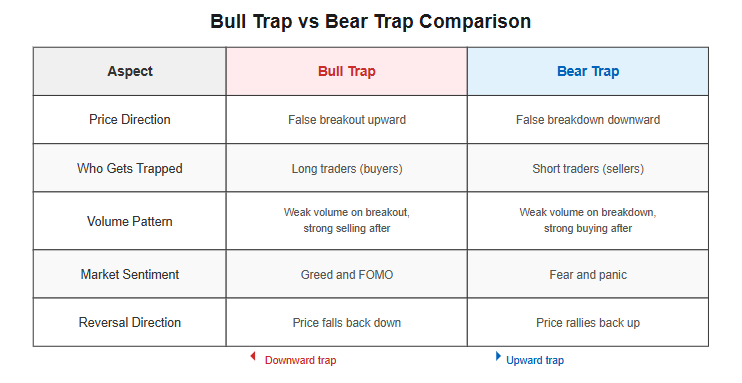
Task: Click the Downward trap legend label
Action: pos(300,360)
